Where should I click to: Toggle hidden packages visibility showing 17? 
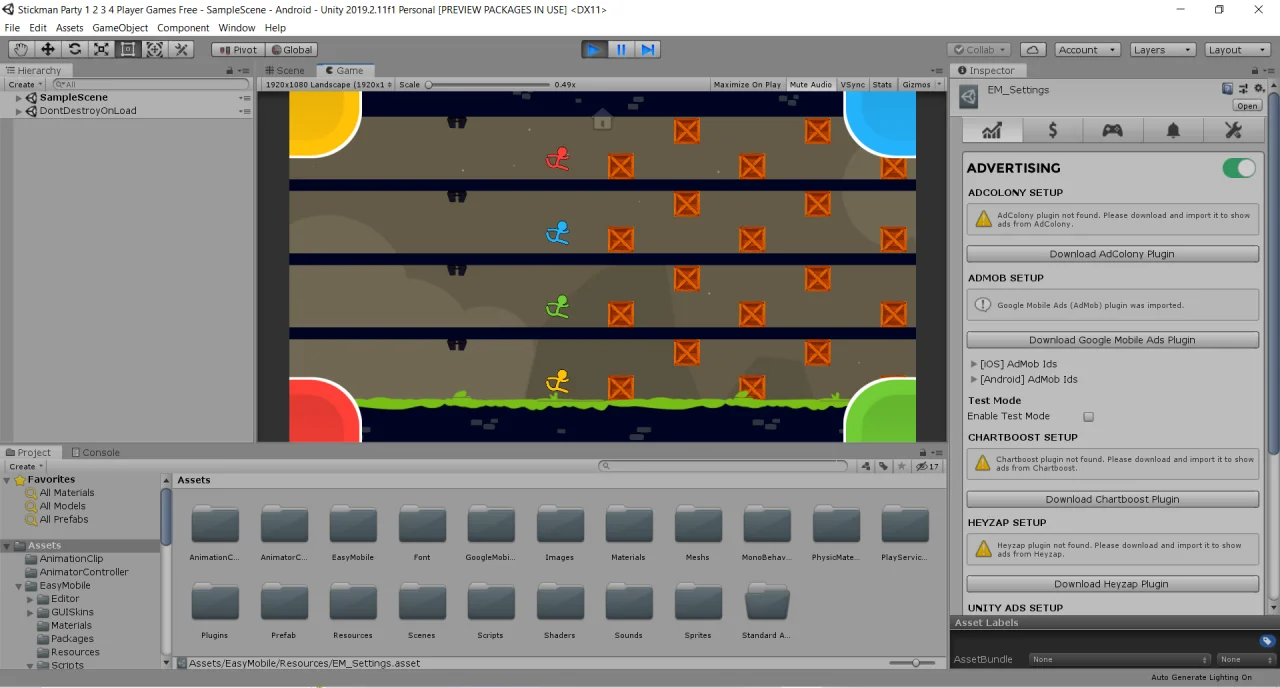pyautogui.click(x=928, y=466)
